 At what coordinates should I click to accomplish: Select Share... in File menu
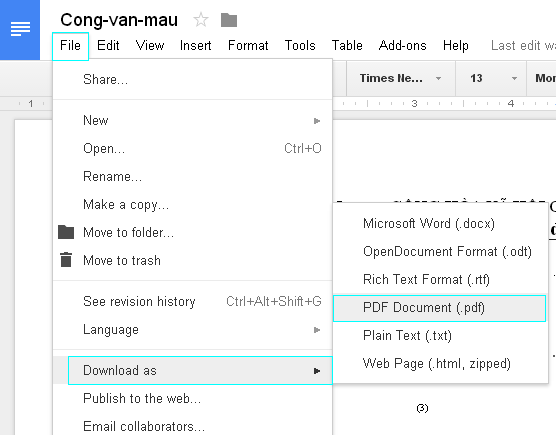(x=193, y=79)
